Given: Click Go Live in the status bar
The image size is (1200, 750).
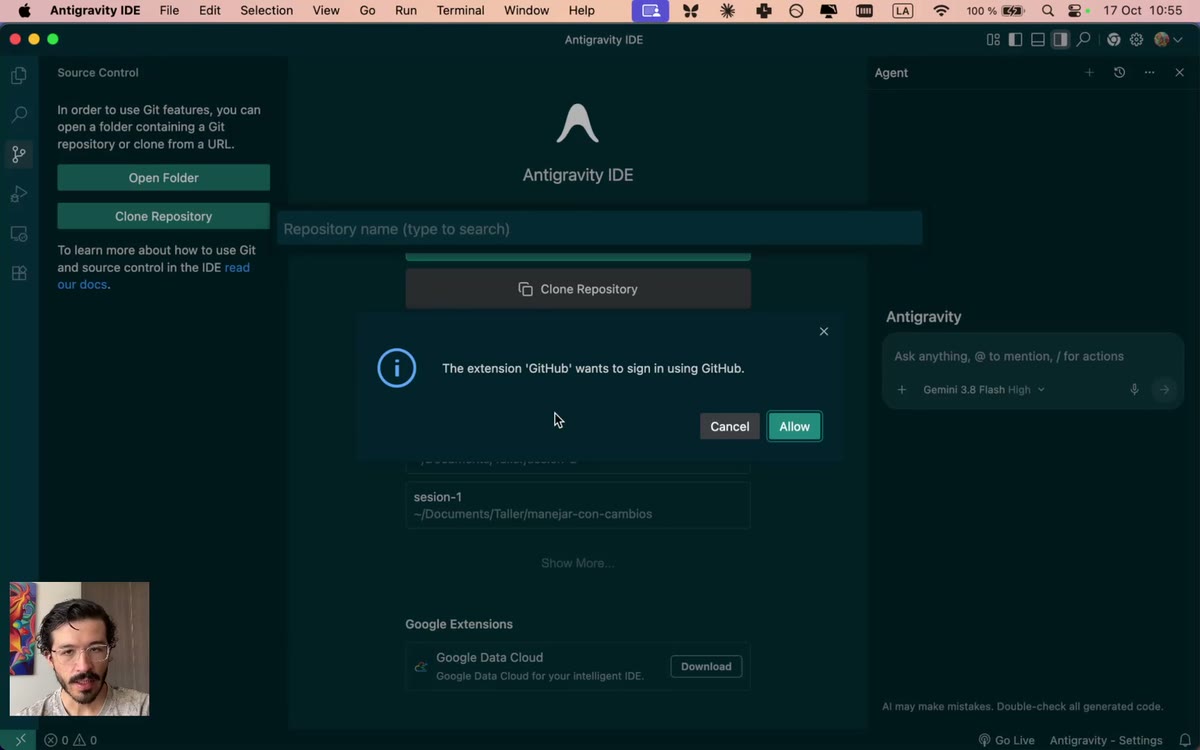Looking at the screenshot, I should click(x=1006, y=740).
